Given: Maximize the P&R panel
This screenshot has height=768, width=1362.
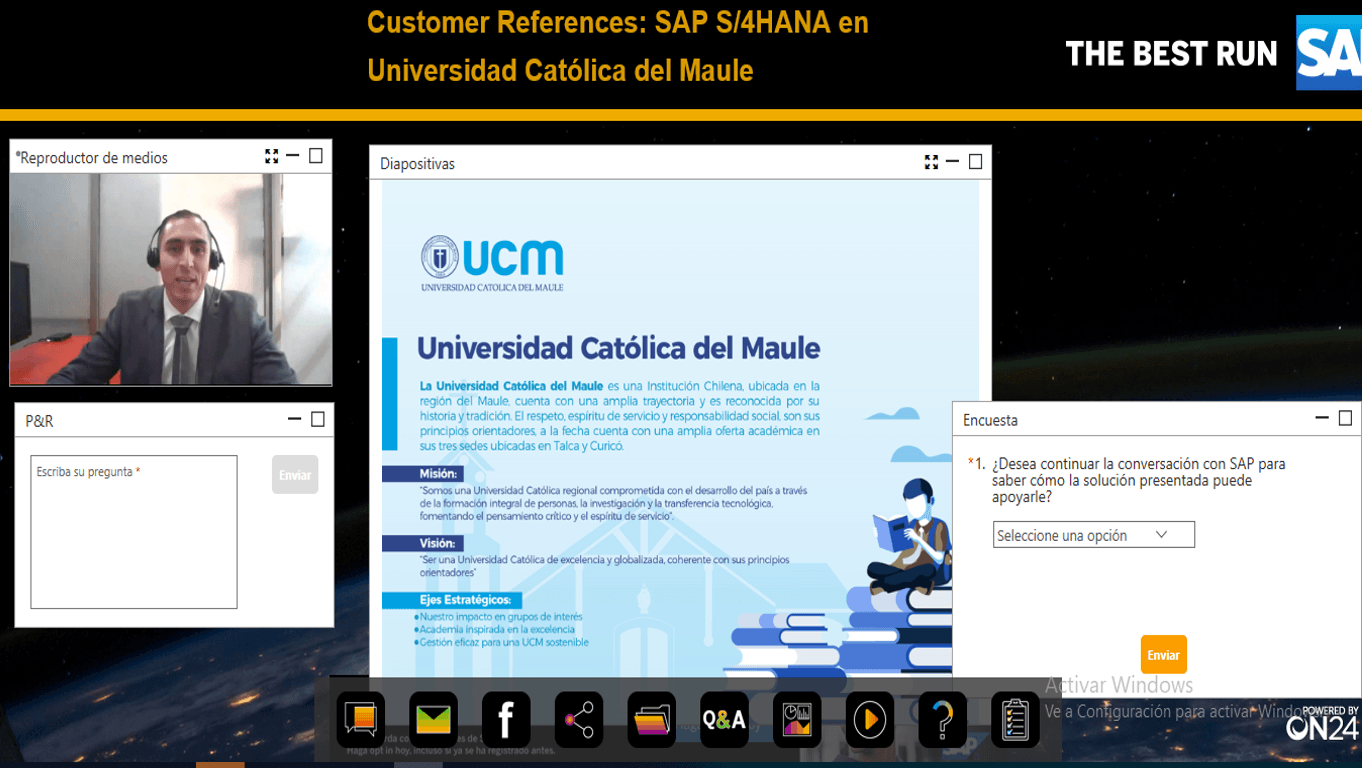Looking at the screenshot, I should pyautogui.click(x=318, y=420).
